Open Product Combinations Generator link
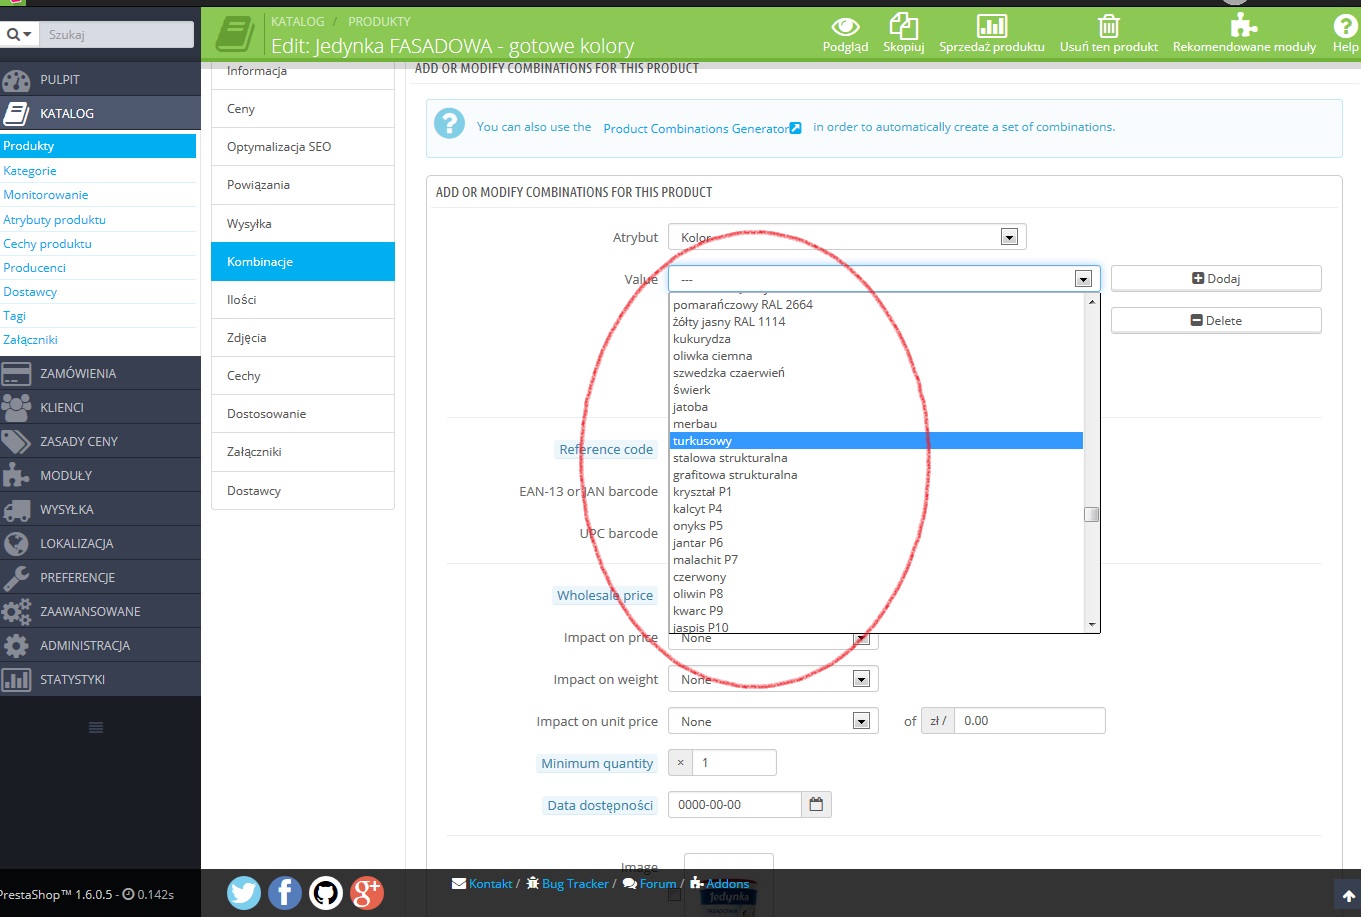Image resolution: width=1361 pixels, height=917 pixels. (x=702, y=129)
